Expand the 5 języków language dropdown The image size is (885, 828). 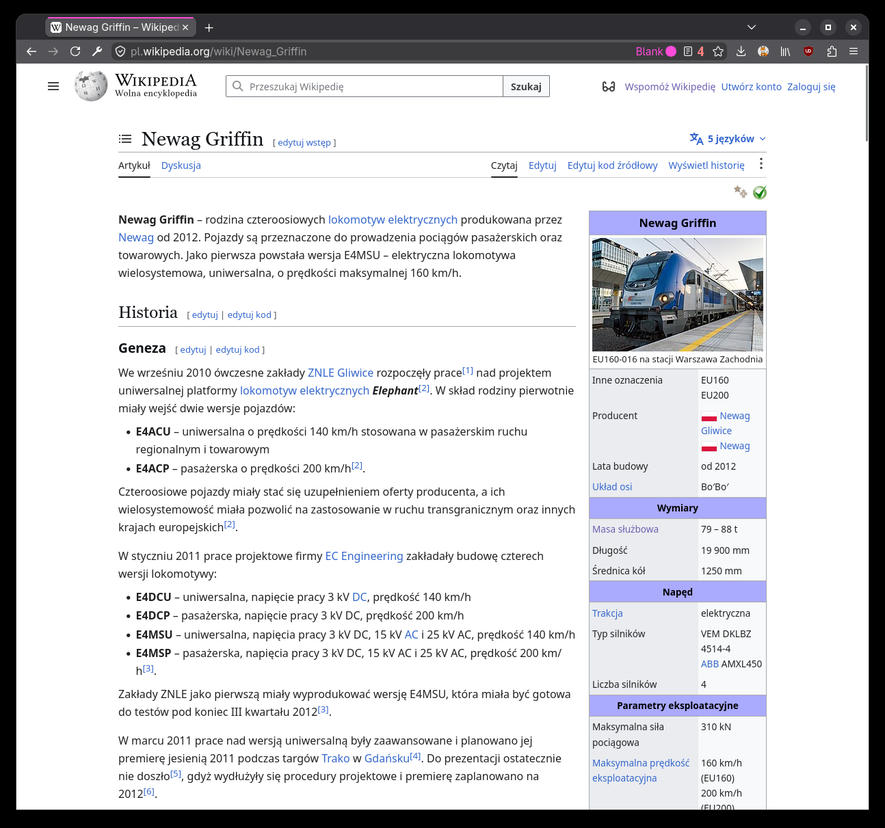point(728,139)
